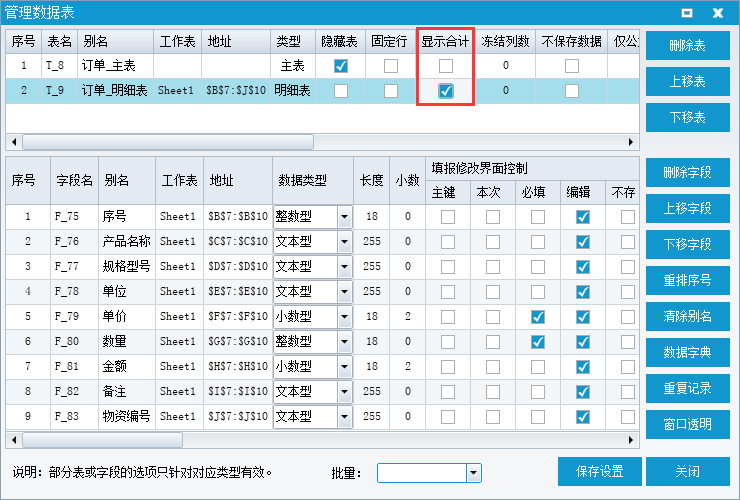Open data type dropdown for 数量 field
The width and height of the screenshot is (740, 500).
[x=345, y=342]
